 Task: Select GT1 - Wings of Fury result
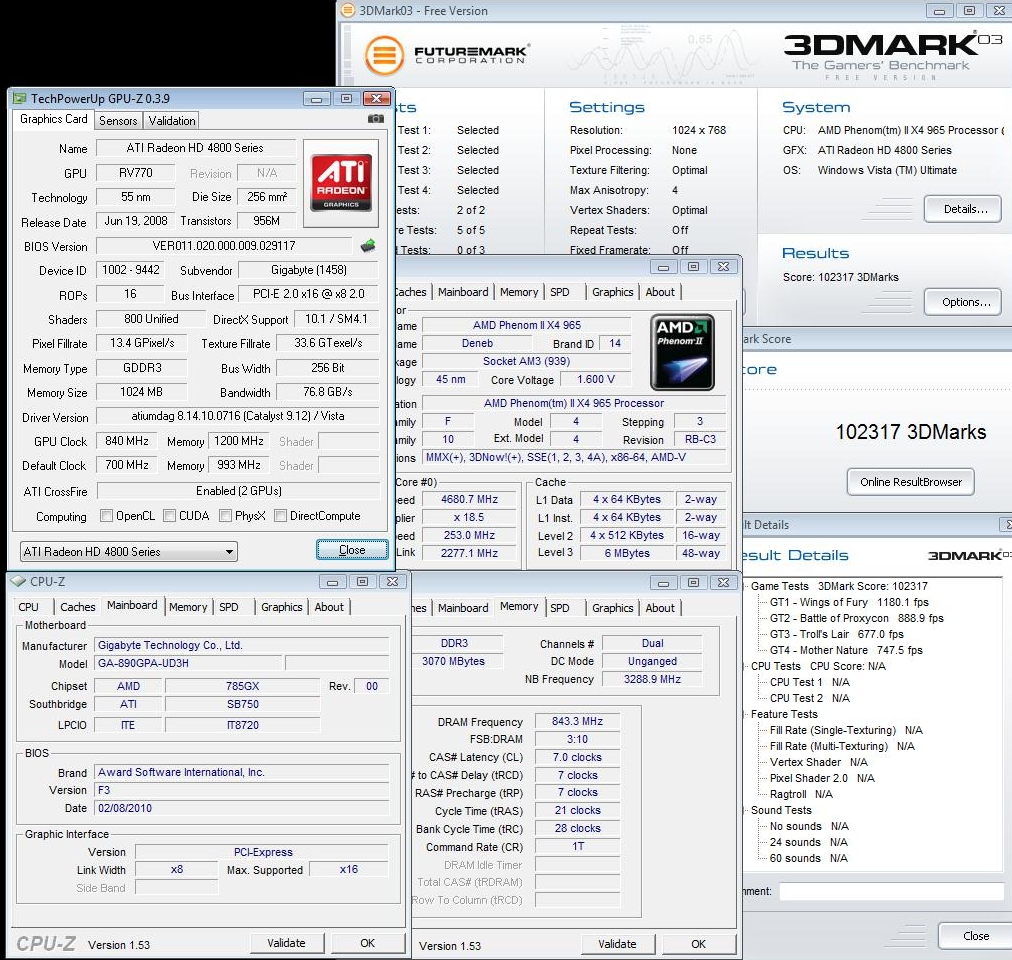point(818,602)
